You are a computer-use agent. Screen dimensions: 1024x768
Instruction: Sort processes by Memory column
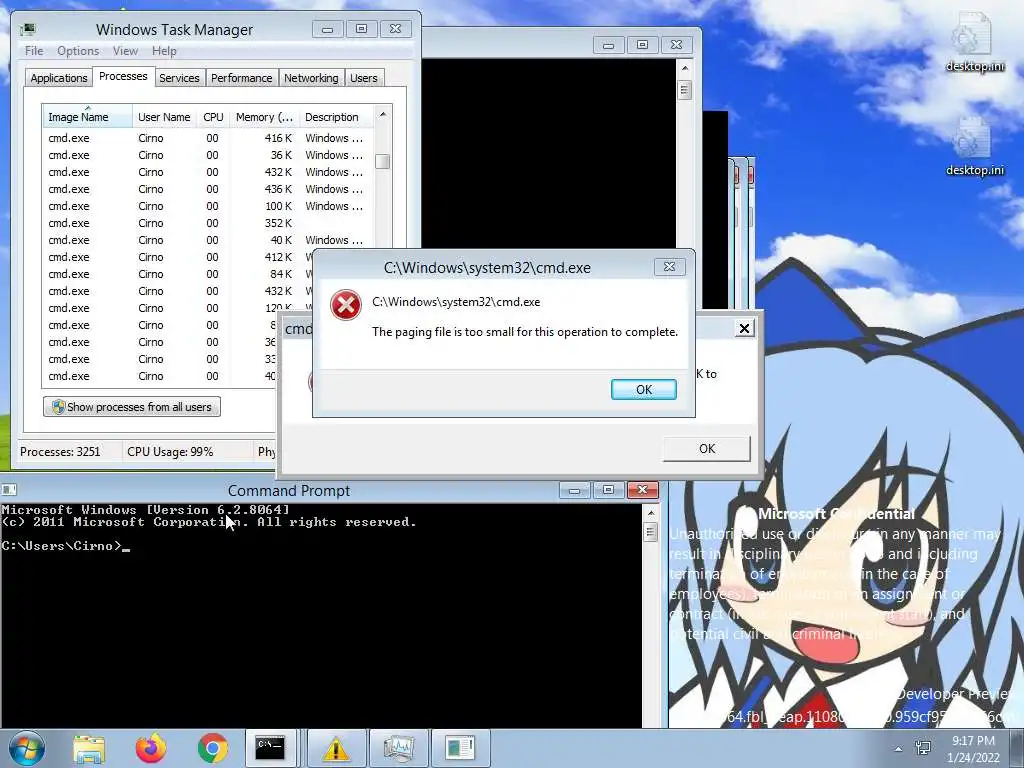pos(264,117)
